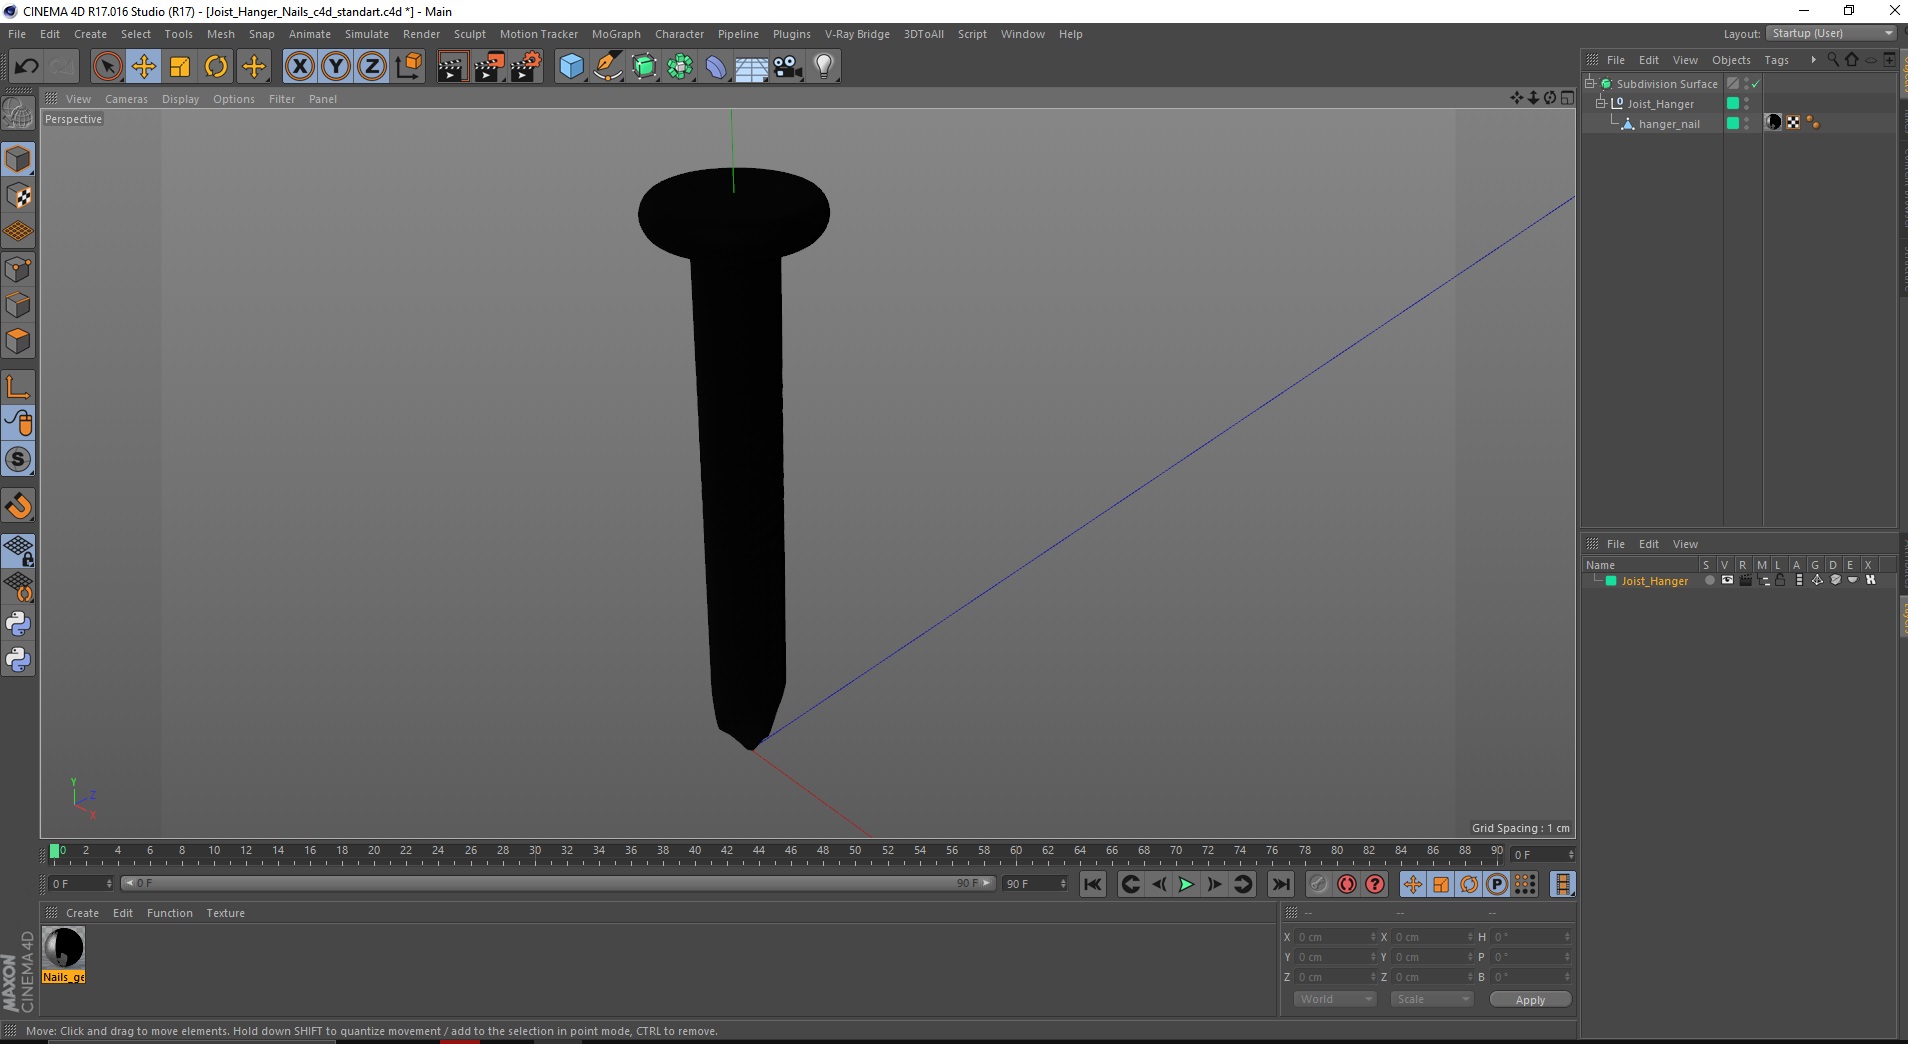The image size is (1908, 1044).
Task: Toggle Z axis lock
Action: 372,67
